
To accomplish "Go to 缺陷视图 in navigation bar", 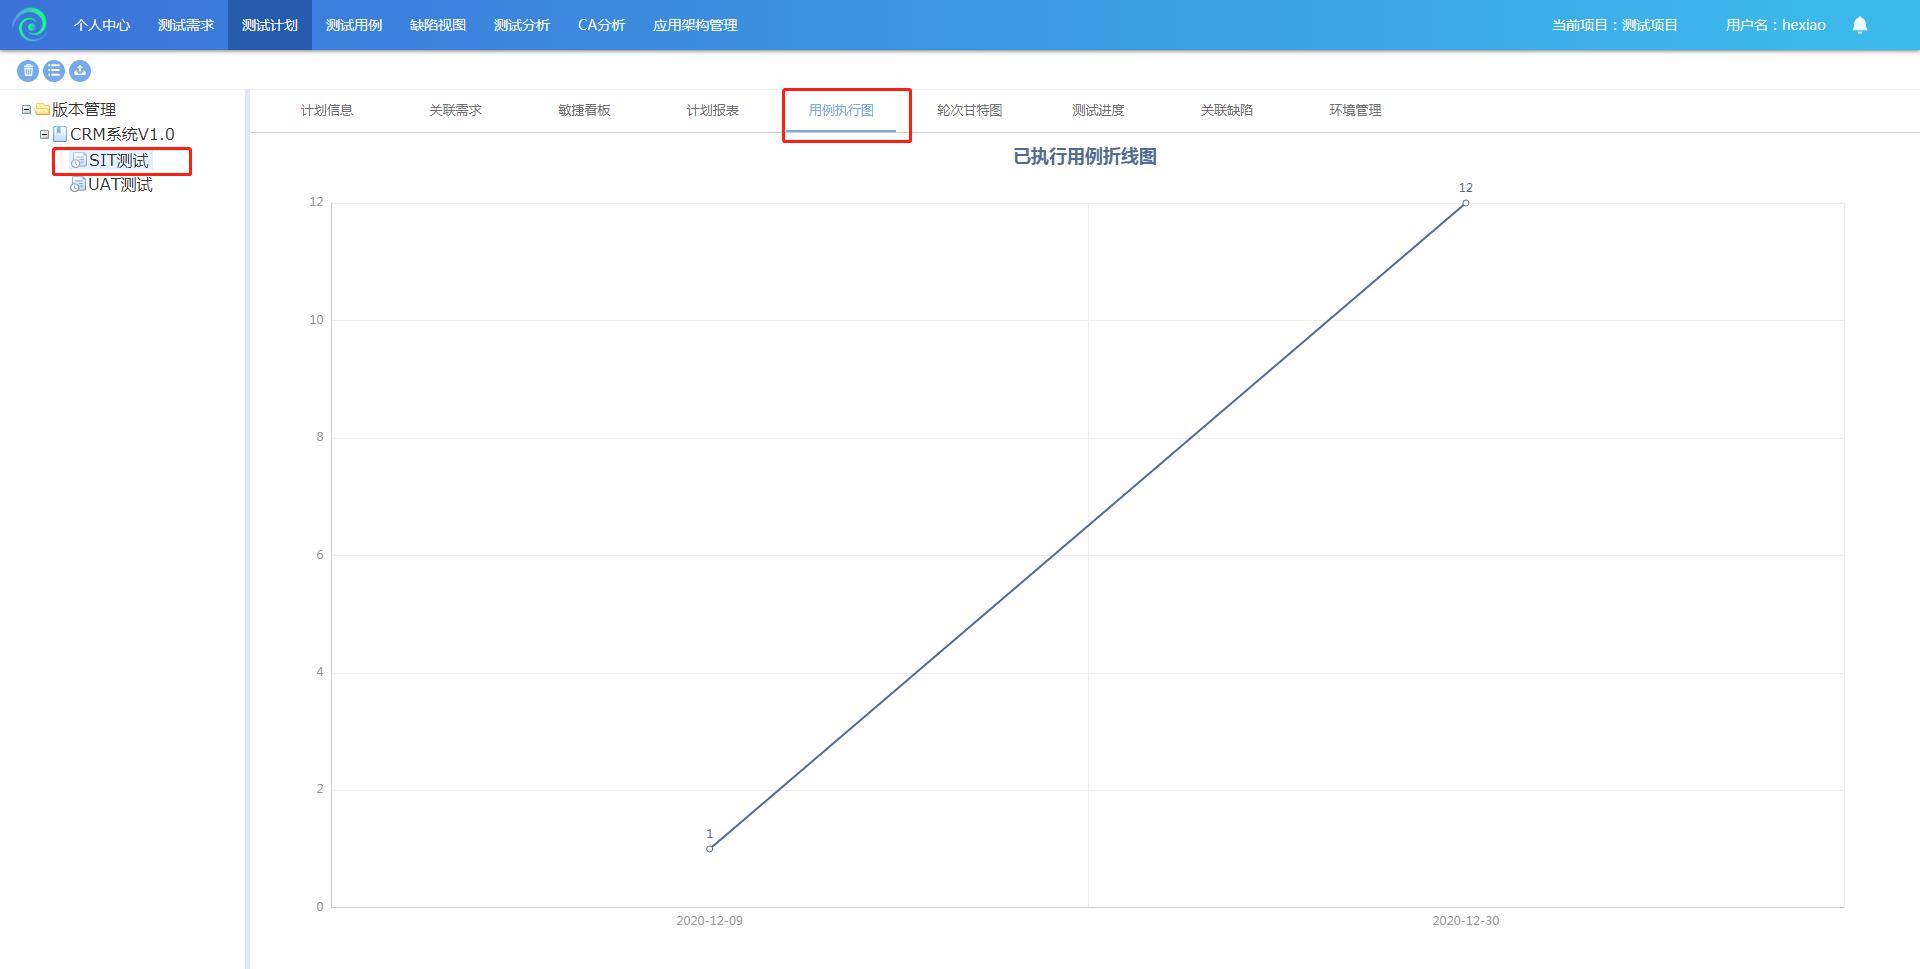I will (438, 25).
